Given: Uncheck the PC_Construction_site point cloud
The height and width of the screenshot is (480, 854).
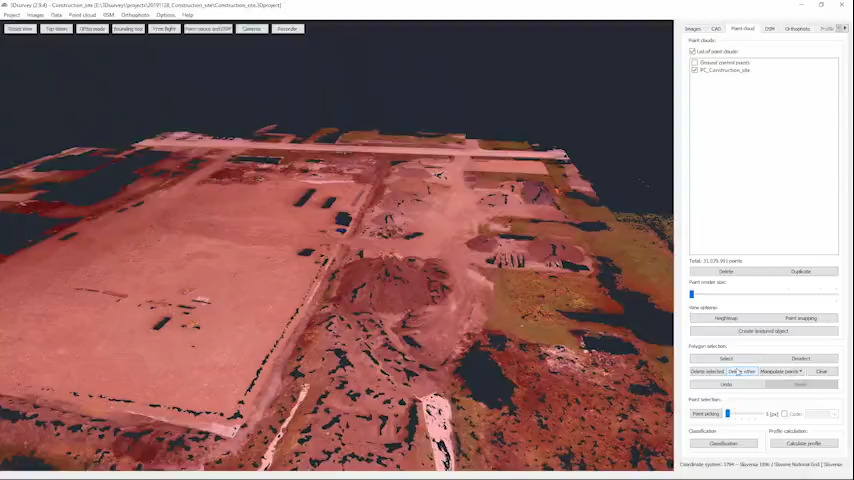Looking at the screenshot, I should point(695,70).
